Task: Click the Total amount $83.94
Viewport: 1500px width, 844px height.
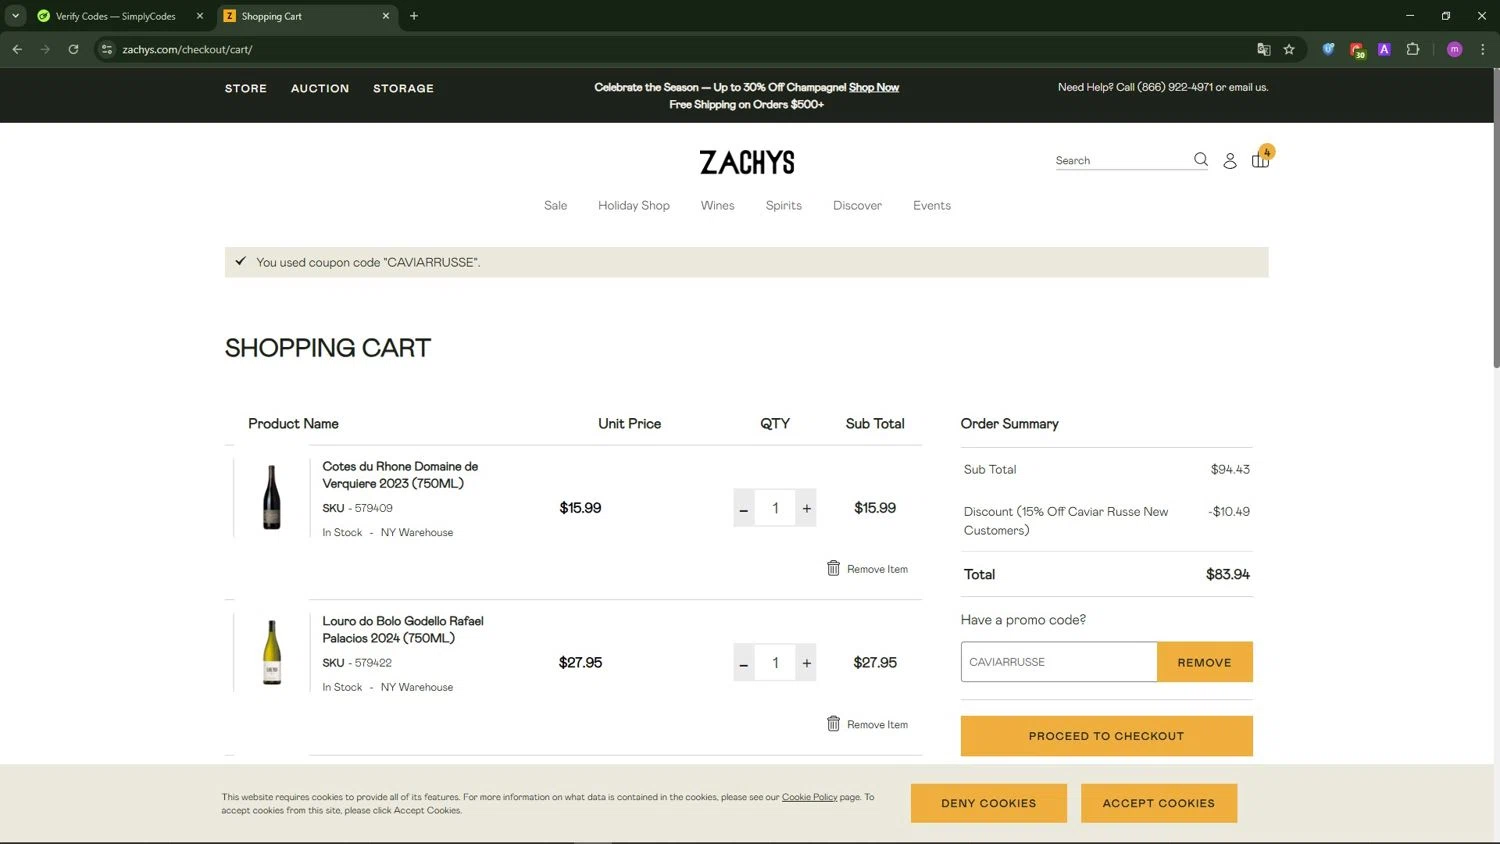Action: point(1227,574)
